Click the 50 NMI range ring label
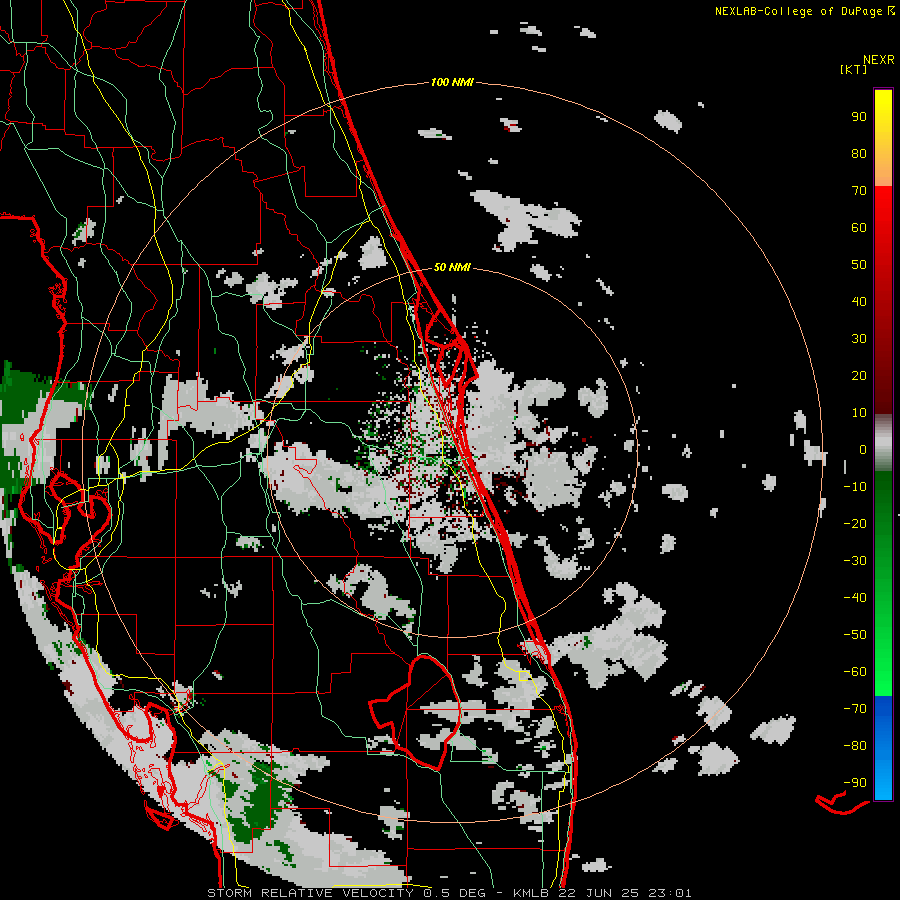 [x=452, y=267]
